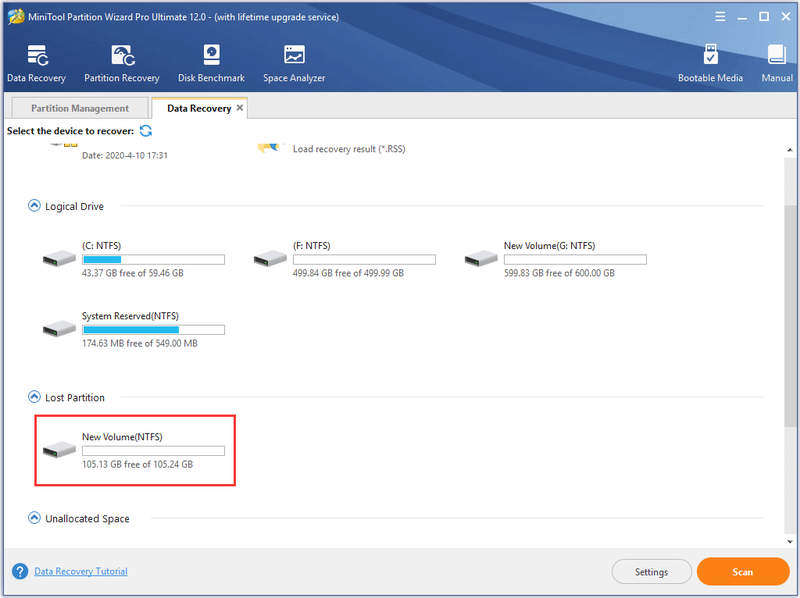Click the '499.84 GB free of 499.99 GB' text
Screen dimensions: 800x598
(348, 273)
